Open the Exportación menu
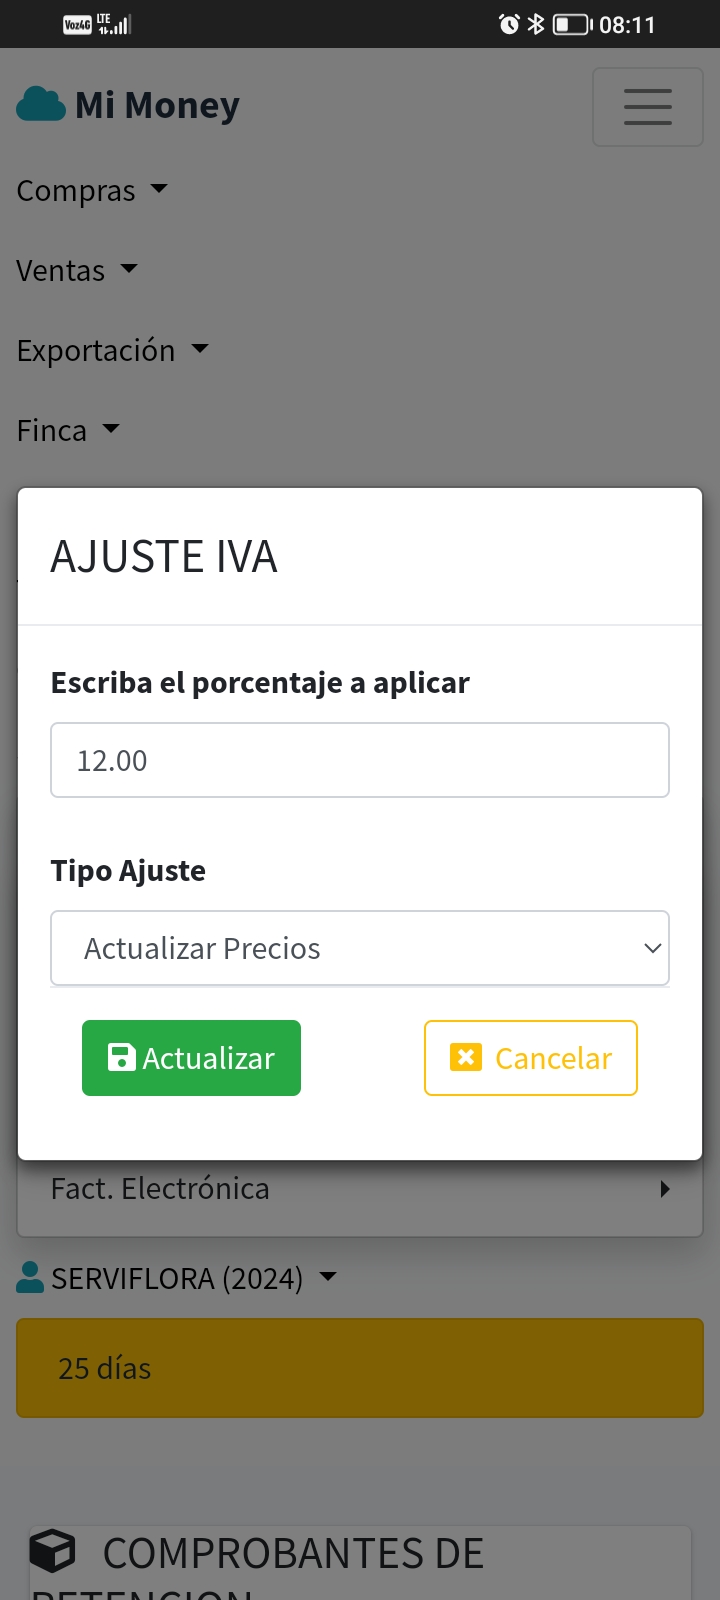 pyautogui.click(x=112, y=350)
